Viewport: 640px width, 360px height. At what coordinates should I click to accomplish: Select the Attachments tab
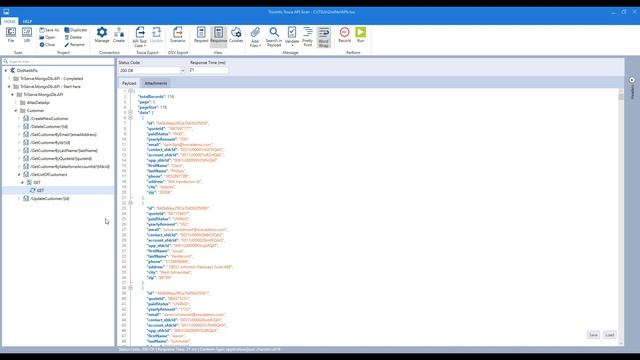[x=156, y=83]
